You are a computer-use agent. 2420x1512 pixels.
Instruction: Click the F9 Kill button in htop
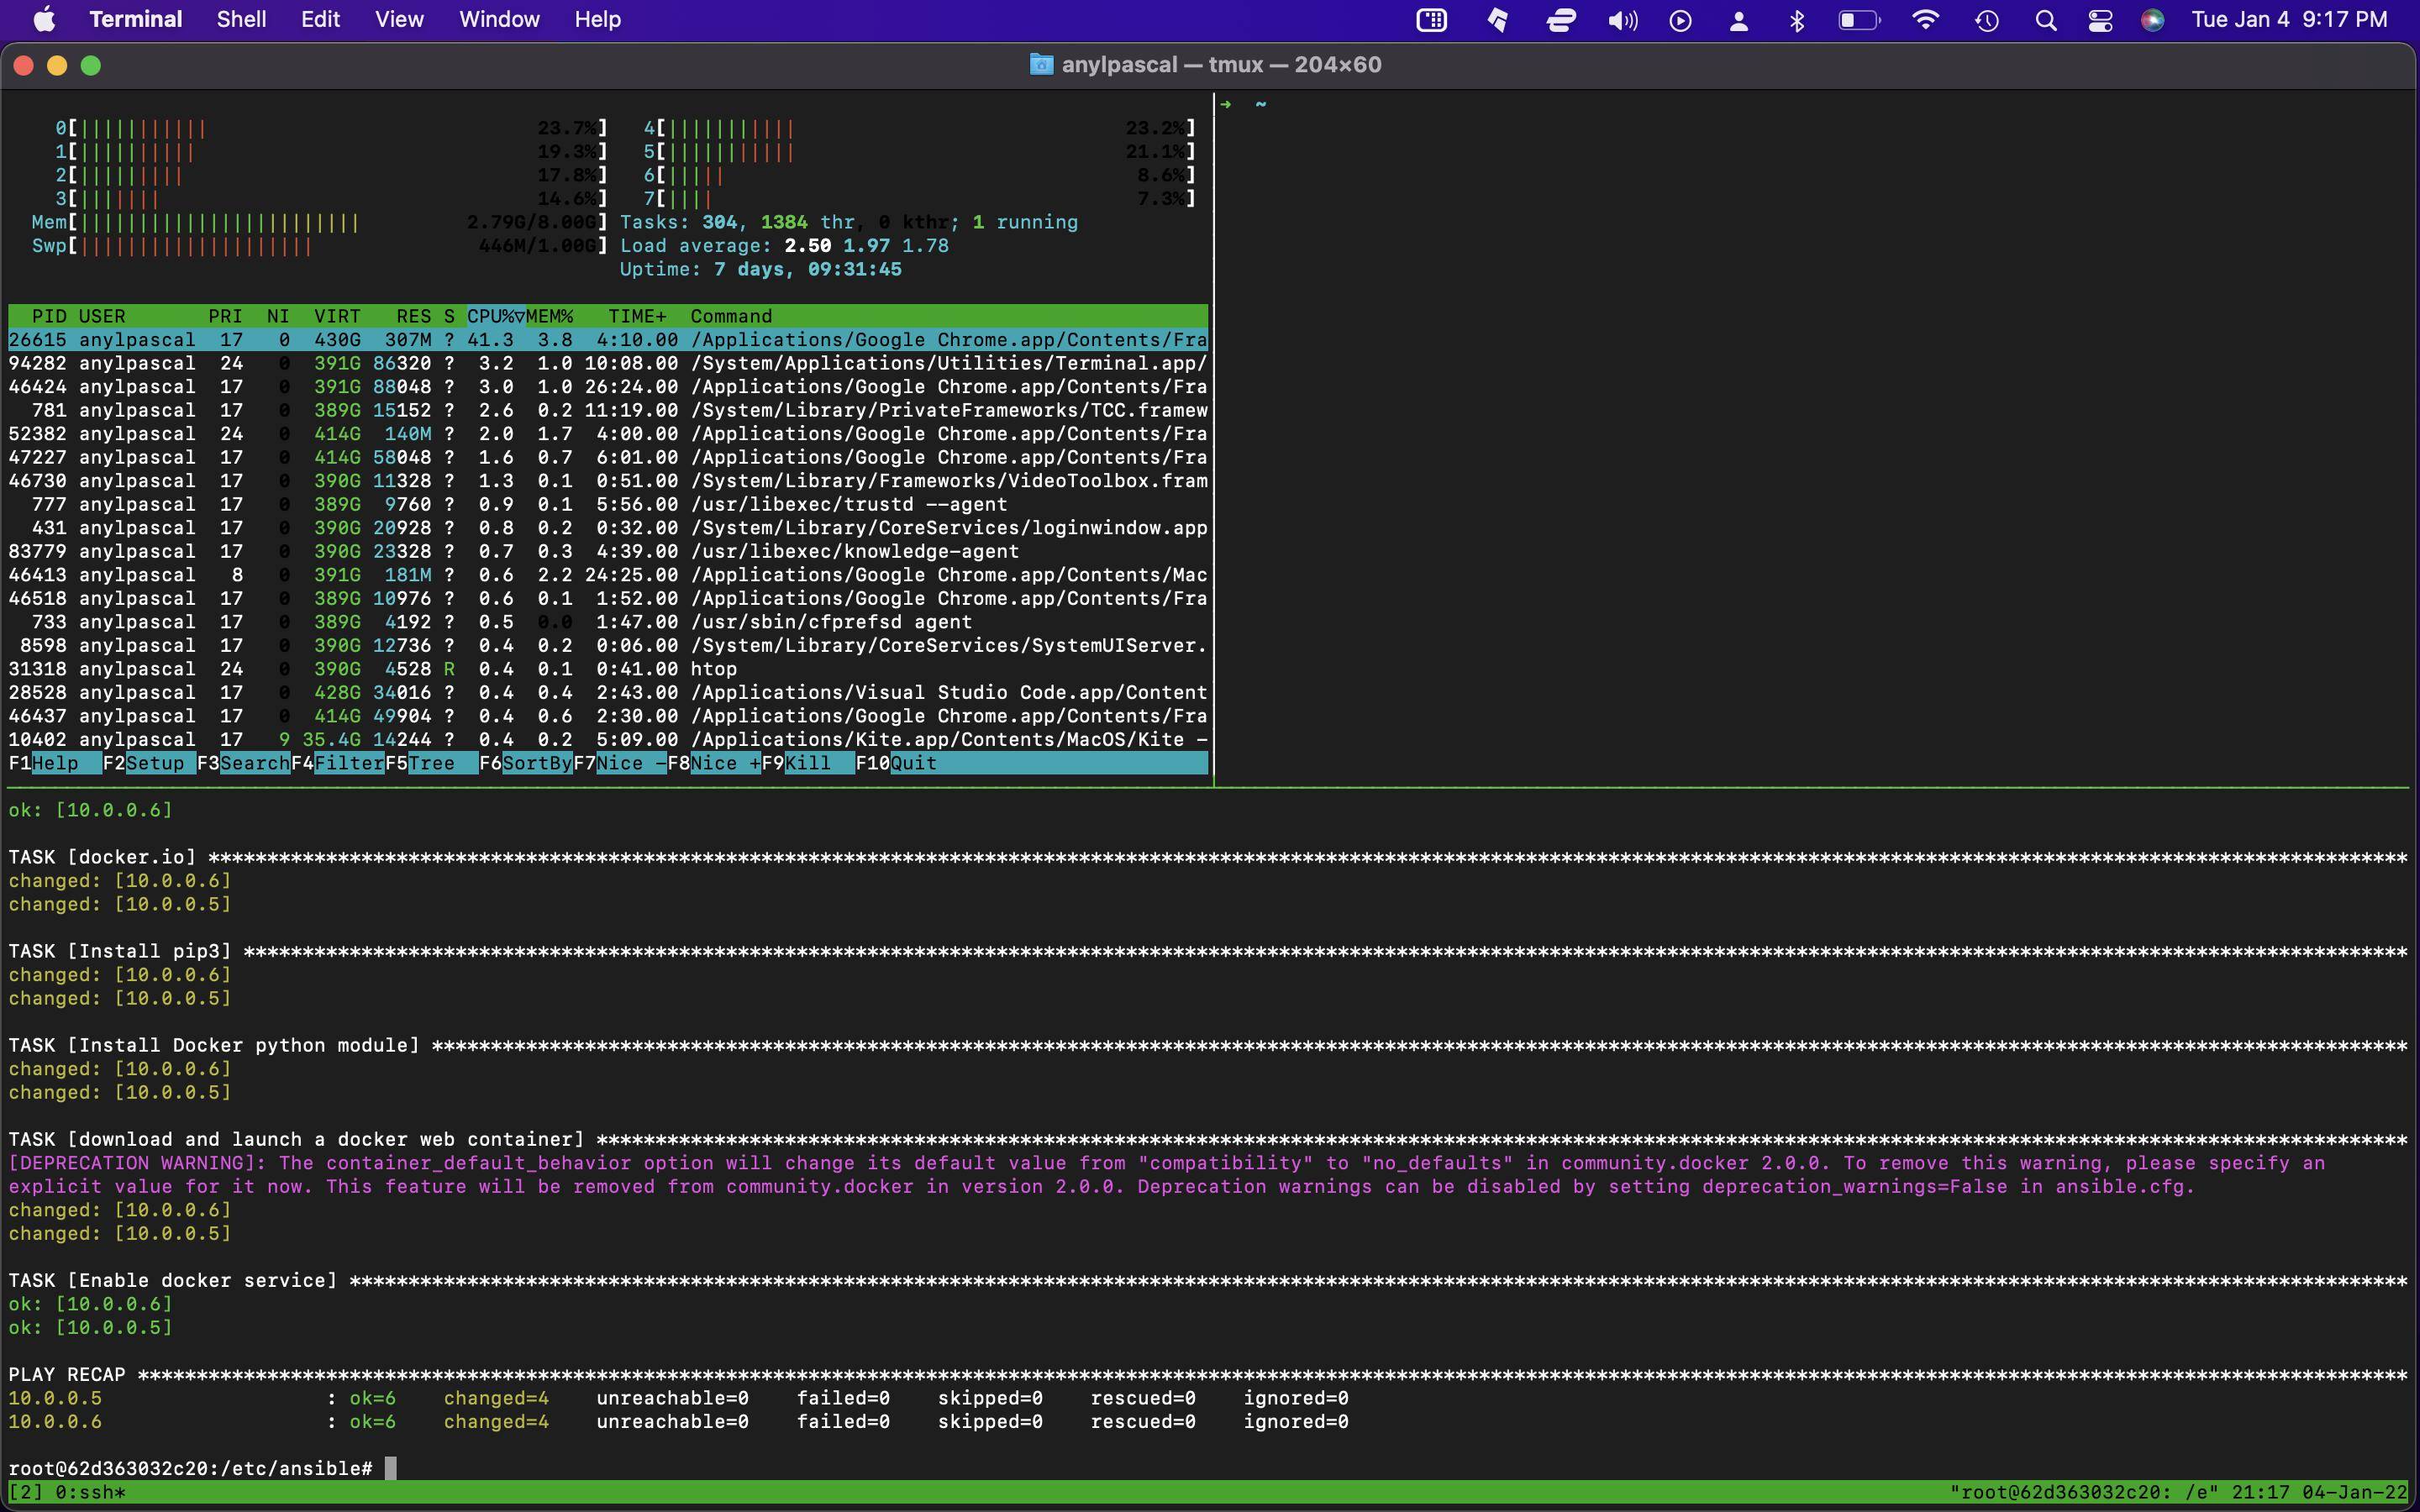click(x=807, y=764)
